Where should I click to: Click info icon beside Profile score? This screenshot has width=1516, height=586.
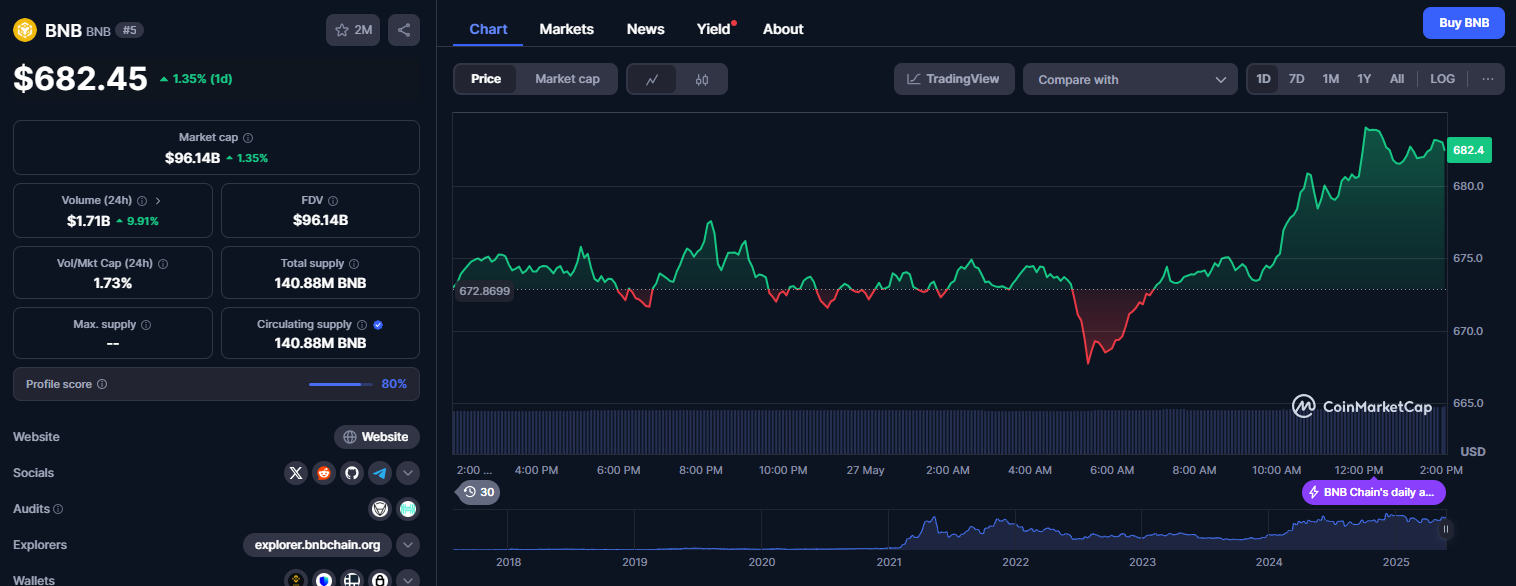102,384
